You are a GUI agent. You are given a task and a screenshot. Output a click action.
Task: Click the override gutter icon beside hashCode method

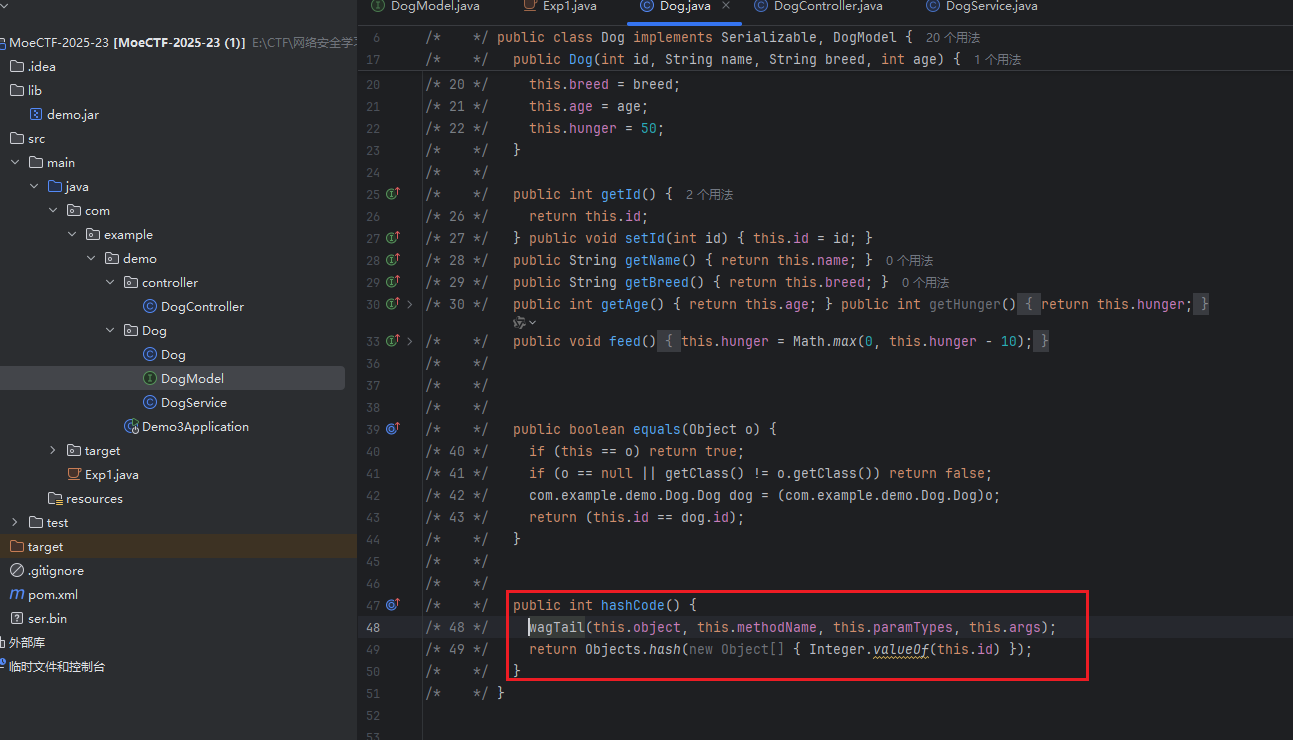[392, 605]
